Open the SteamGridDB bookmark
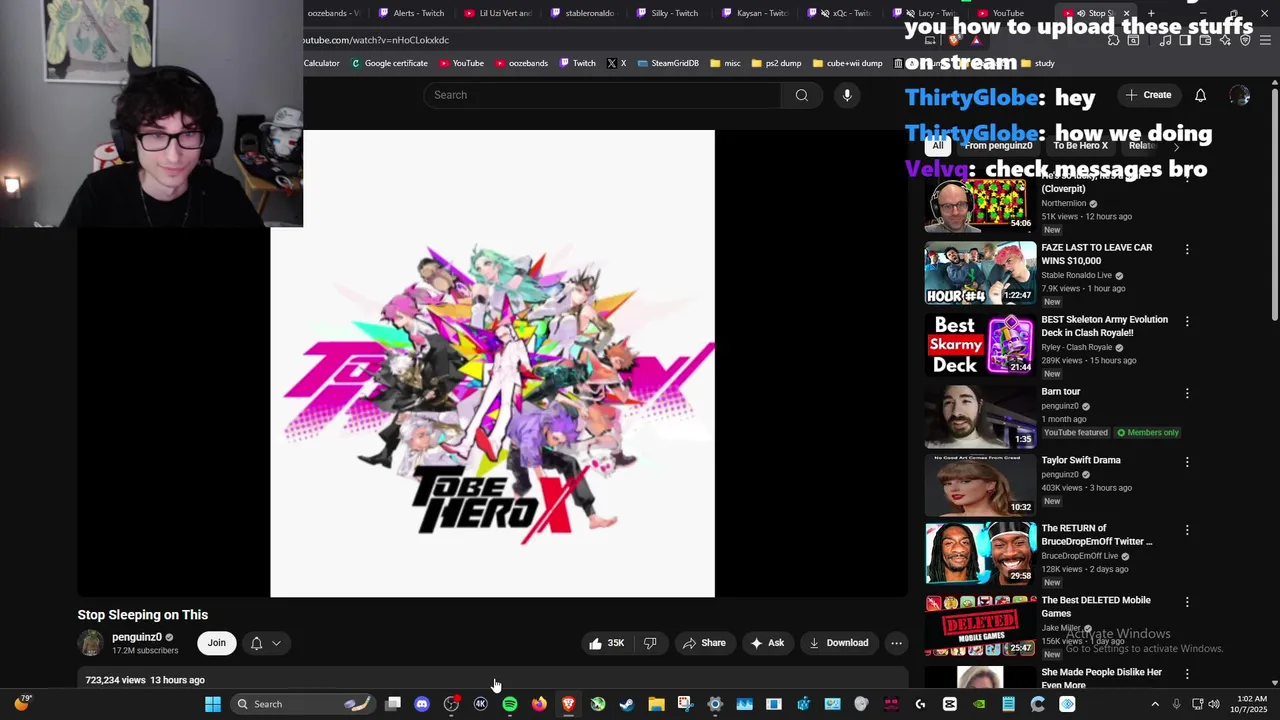Image resolution: width=1280 pixels, height=720 pixels. [667, 63]
